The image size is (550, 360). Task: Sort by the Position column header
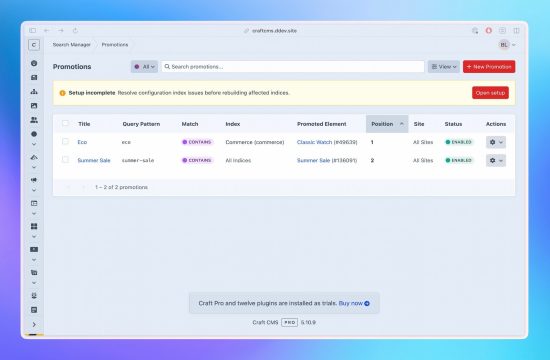[x=387, y=124]
